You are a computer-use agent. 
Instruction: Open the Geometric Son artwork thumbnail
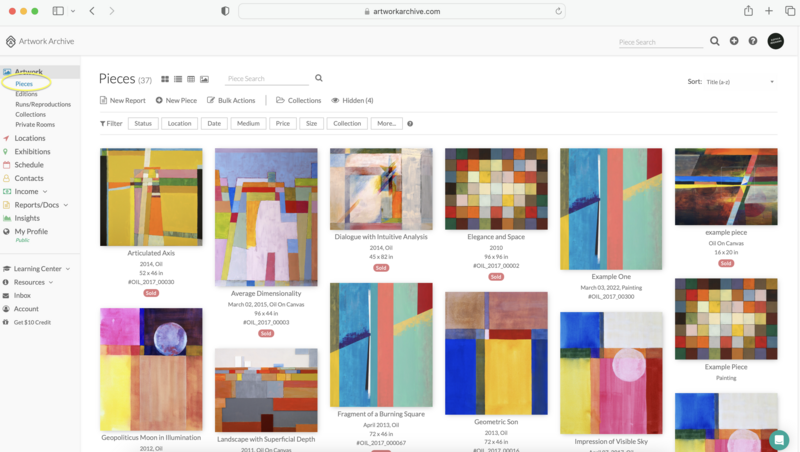[x=496, y=353]
